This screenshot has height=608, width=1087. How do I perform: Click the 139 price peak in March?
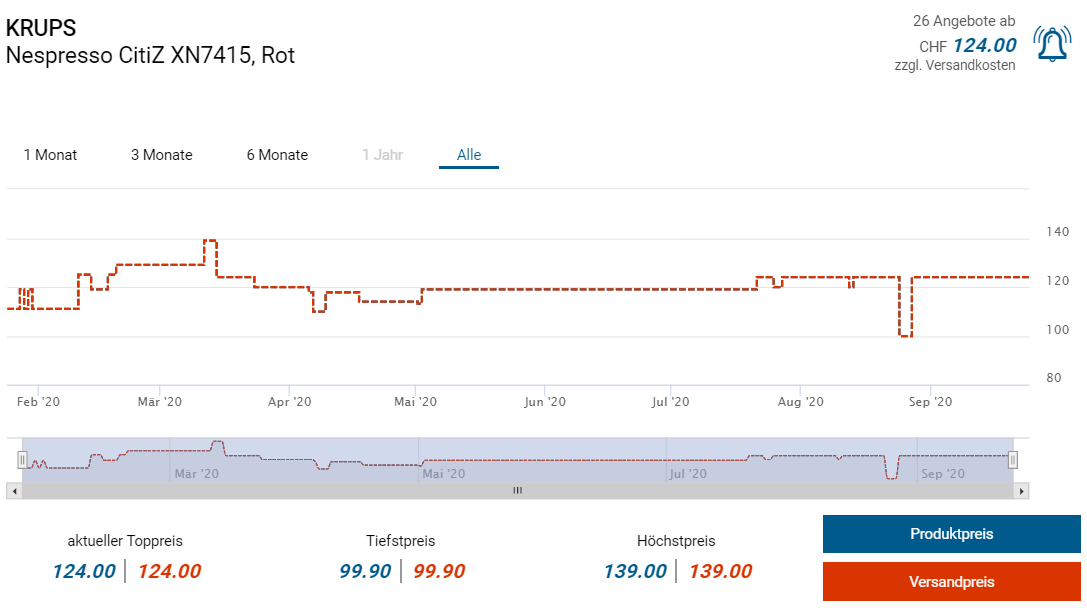point(210,241)
